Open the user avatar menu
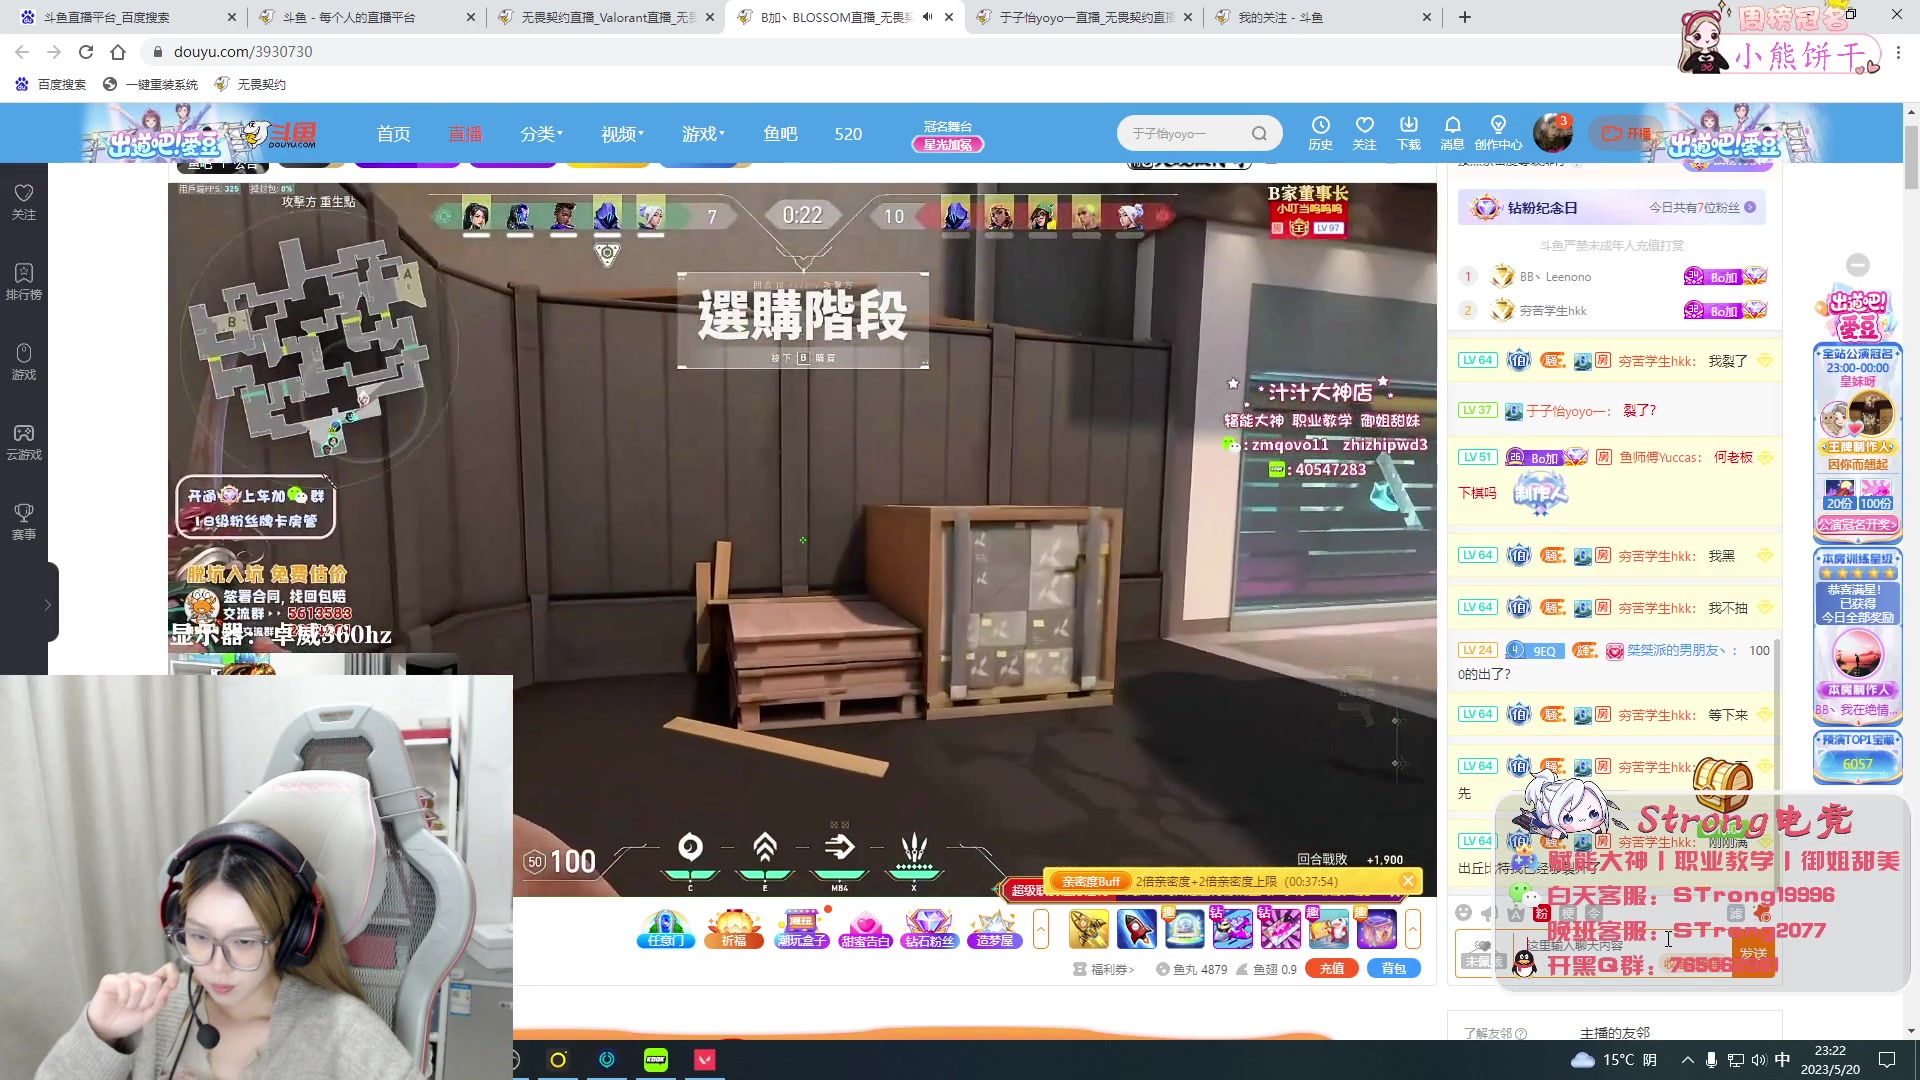This screenshot has height=1080, width=1920. 1552,133
